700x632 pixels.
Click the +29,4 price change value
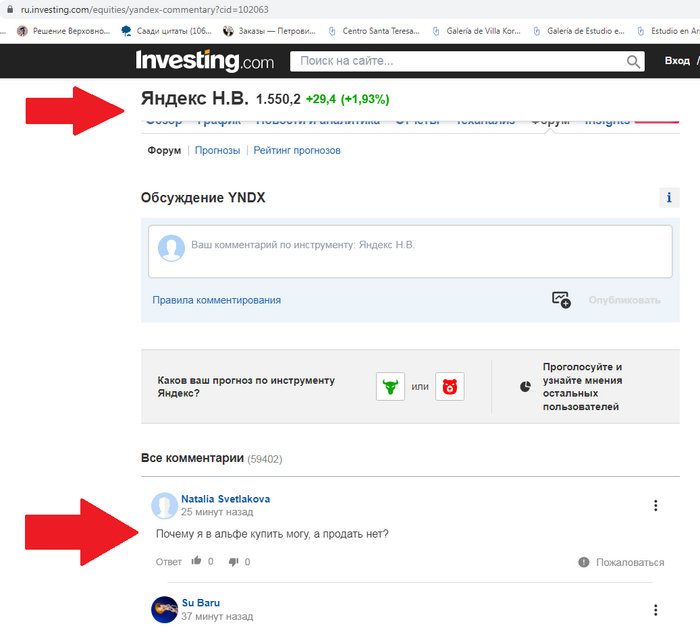click(x=321, y=99)
